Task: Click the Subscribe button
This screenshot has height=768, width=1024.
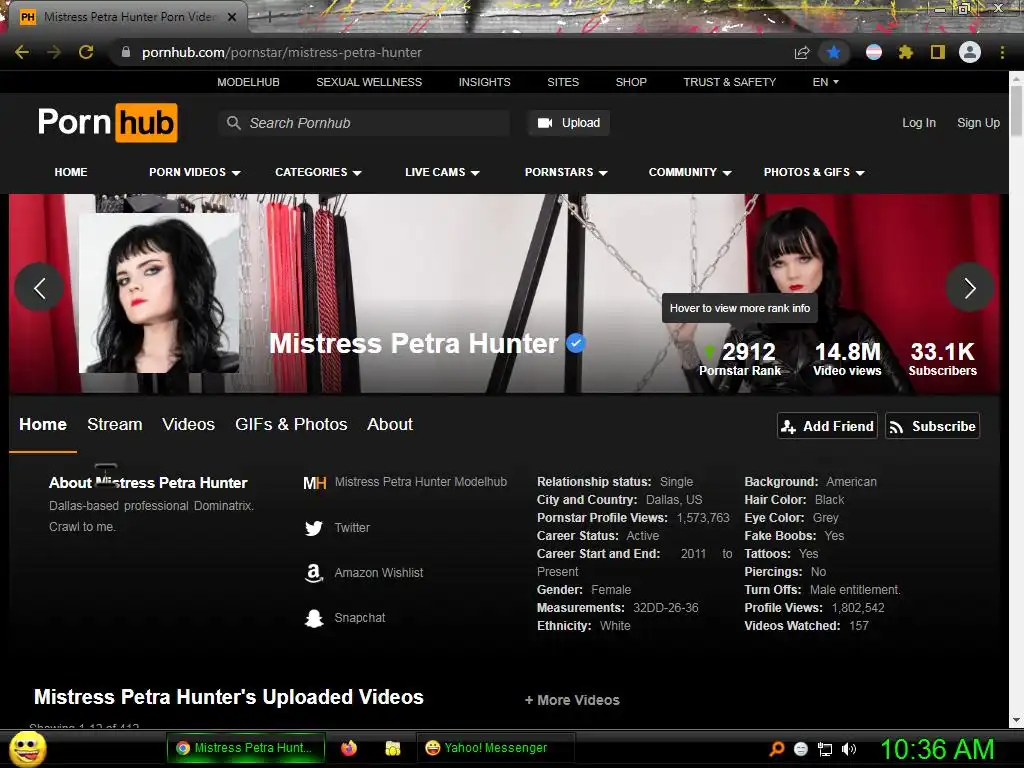Action: pos(933,426)
